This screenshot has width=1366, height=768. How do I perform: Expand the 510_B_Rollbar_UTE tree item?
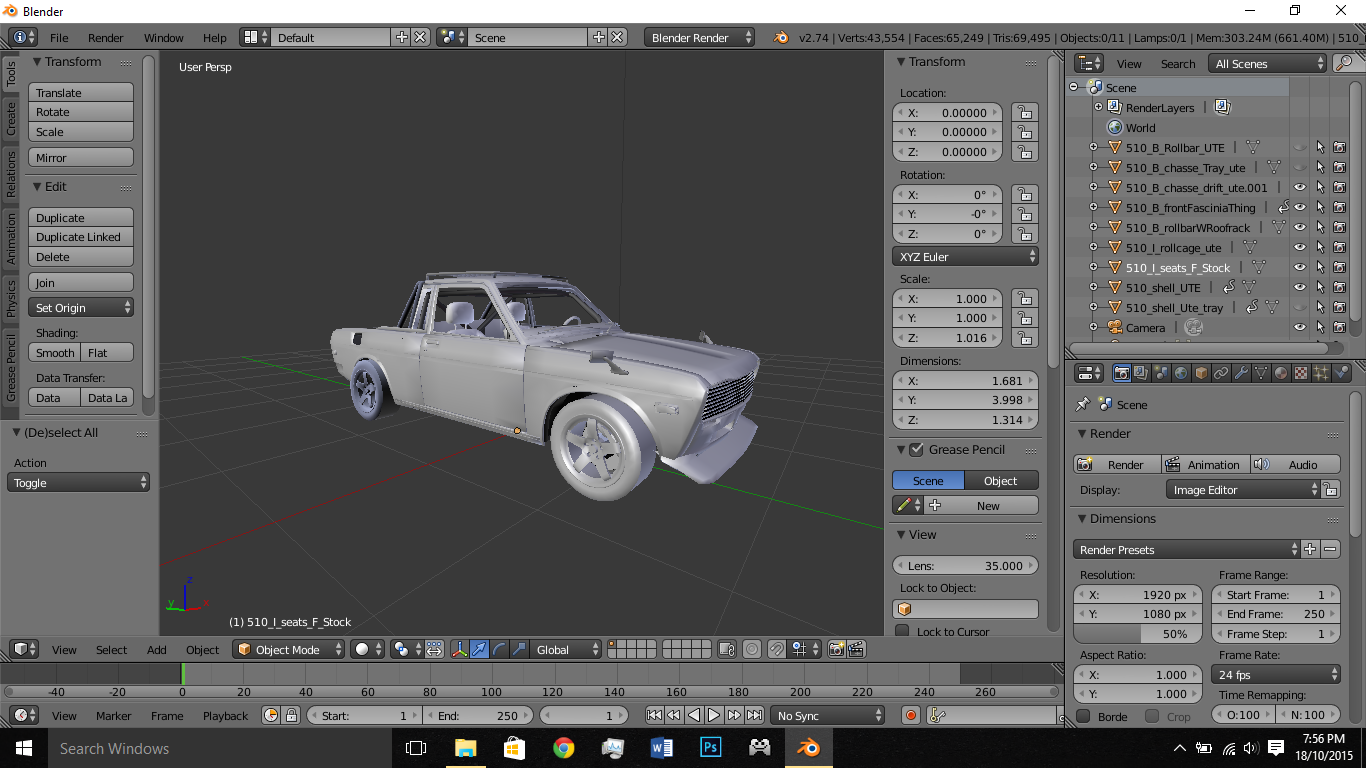coord(1093,148)
